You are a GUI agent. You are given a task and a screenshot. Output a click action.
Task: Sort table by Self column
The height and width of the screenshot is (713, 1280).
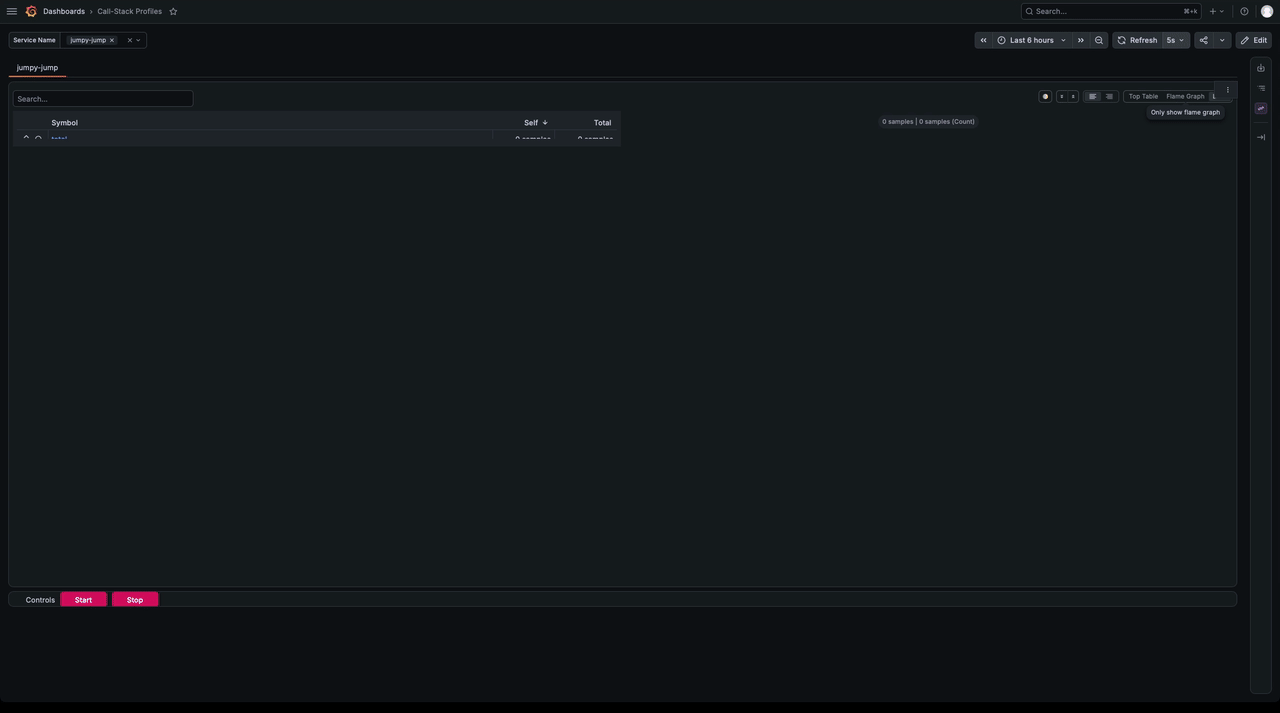(x=535, y=123)
